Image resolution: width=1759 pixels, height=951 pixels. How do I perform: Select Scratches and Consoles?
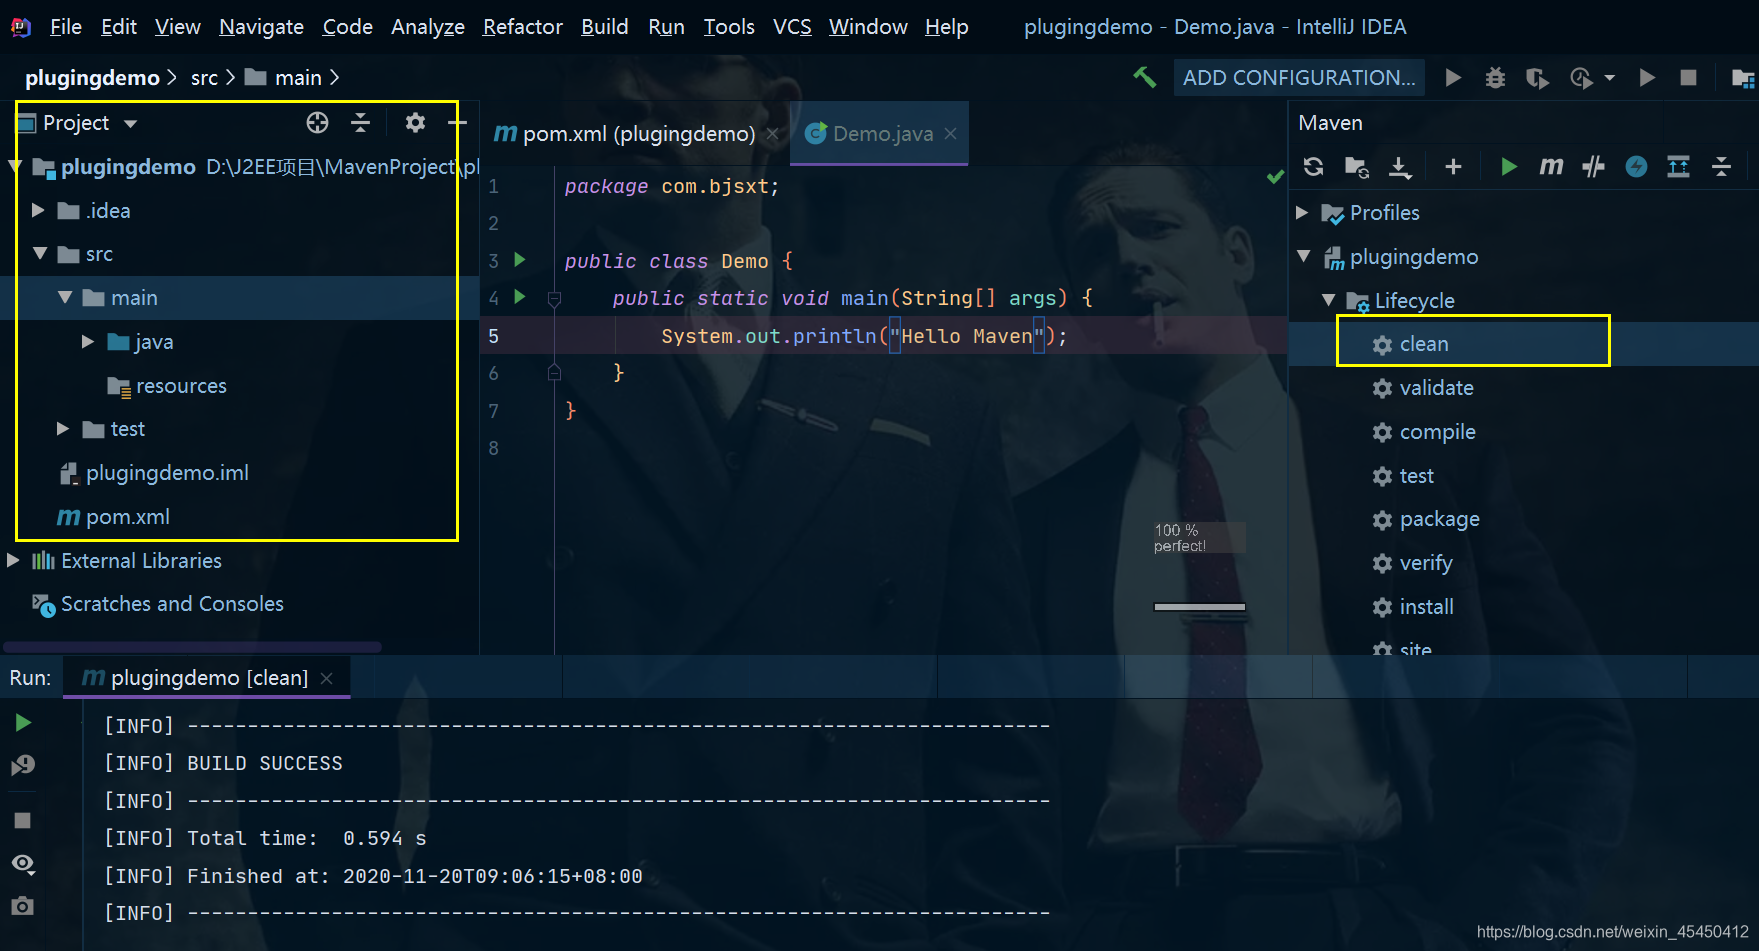tap(172, 604)
